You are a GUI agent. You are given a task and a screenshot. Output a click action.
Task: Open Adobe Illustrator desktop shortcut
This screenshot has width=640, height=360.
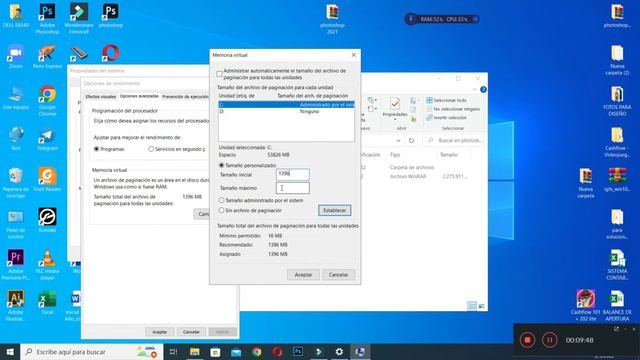tap(16, 305)
